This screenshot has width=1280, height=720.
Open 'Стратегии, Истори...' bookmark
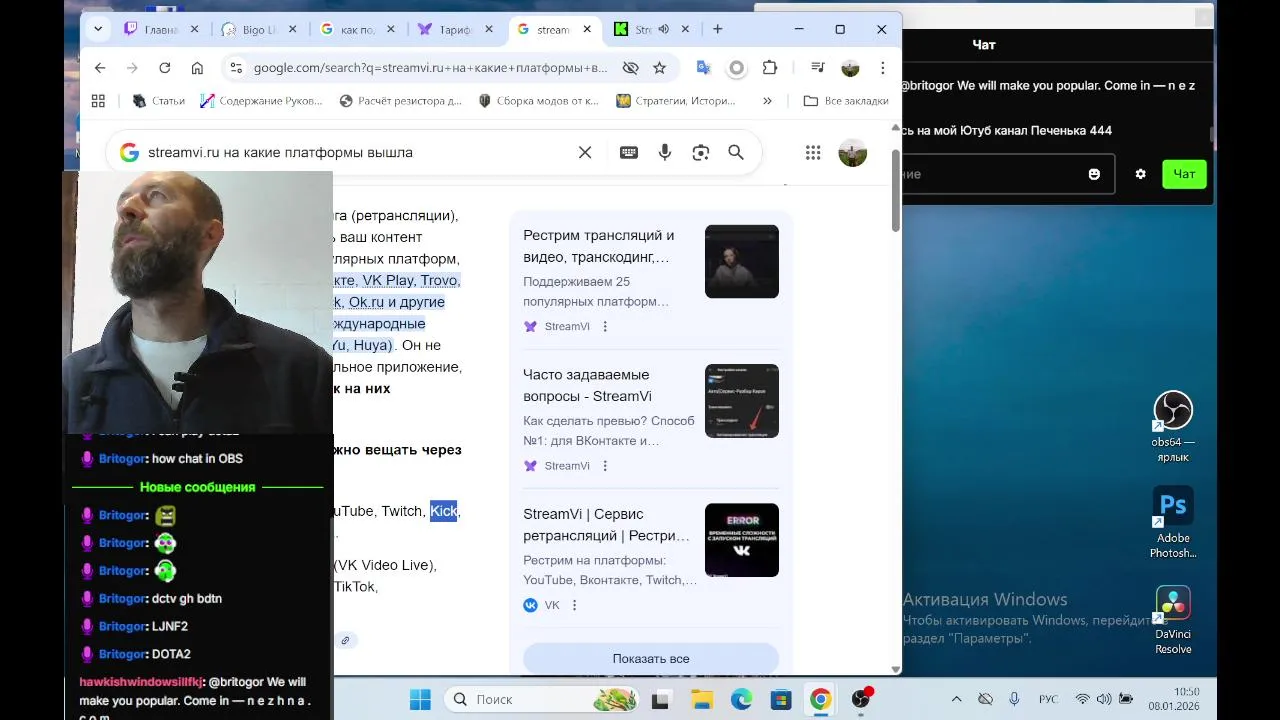pyautogui.click(x=676, y=101)
